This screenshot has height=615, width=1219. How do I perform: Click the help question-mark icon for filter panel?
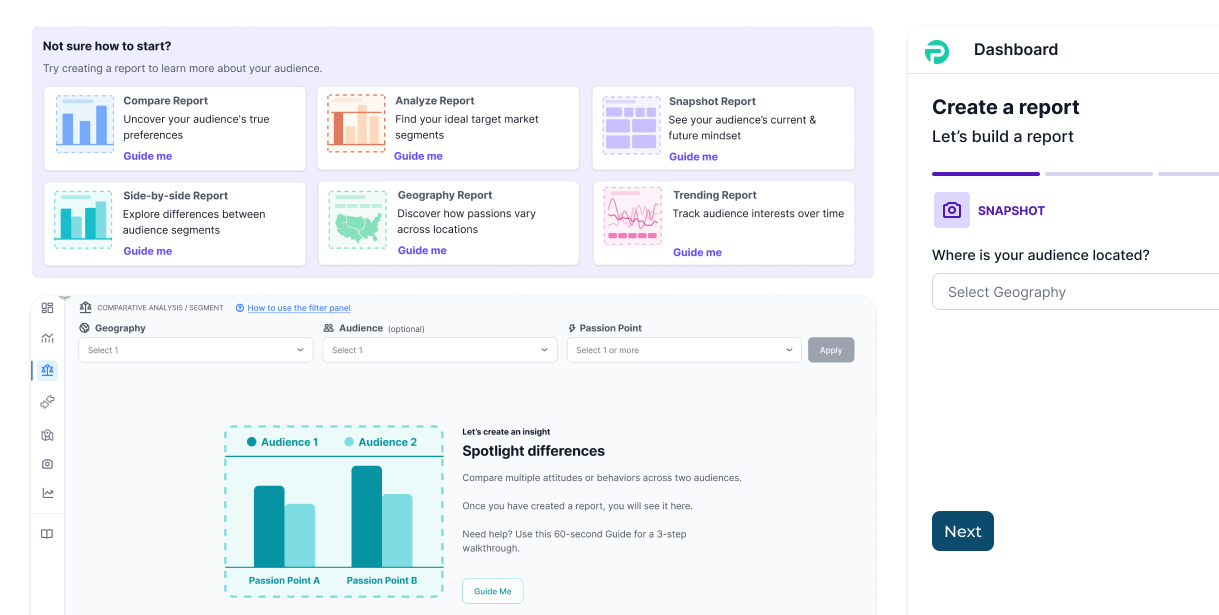pos(240,308)
